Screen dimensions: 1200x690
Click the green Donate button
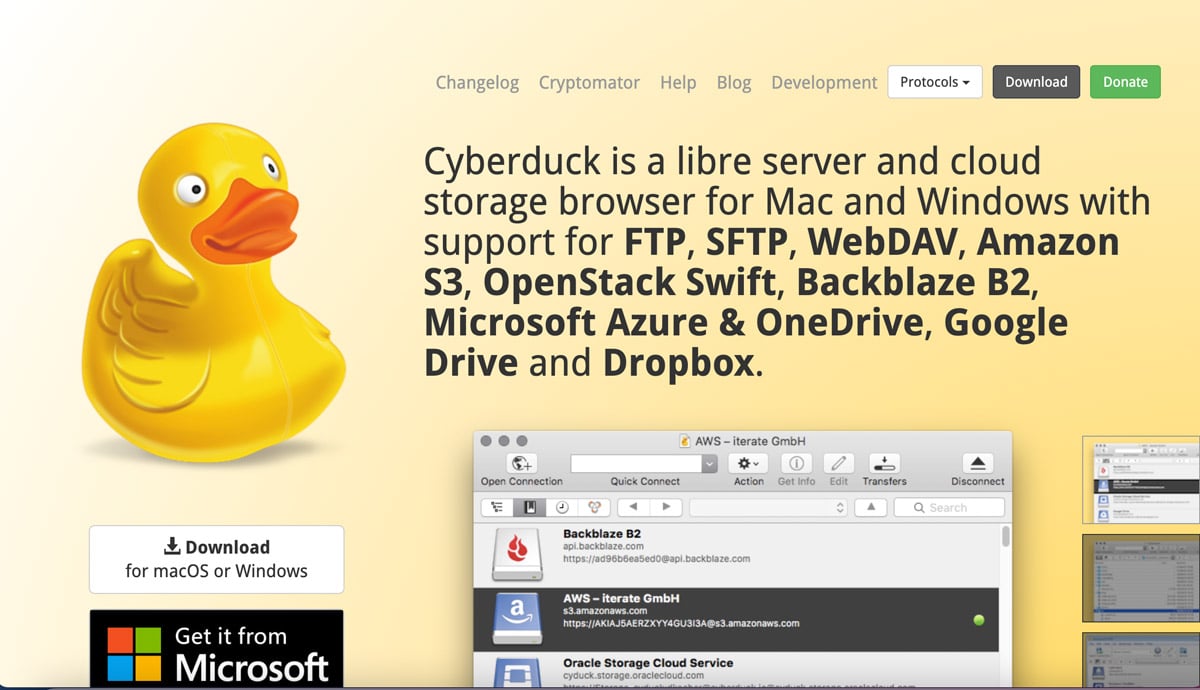[x=1125, y=82]
